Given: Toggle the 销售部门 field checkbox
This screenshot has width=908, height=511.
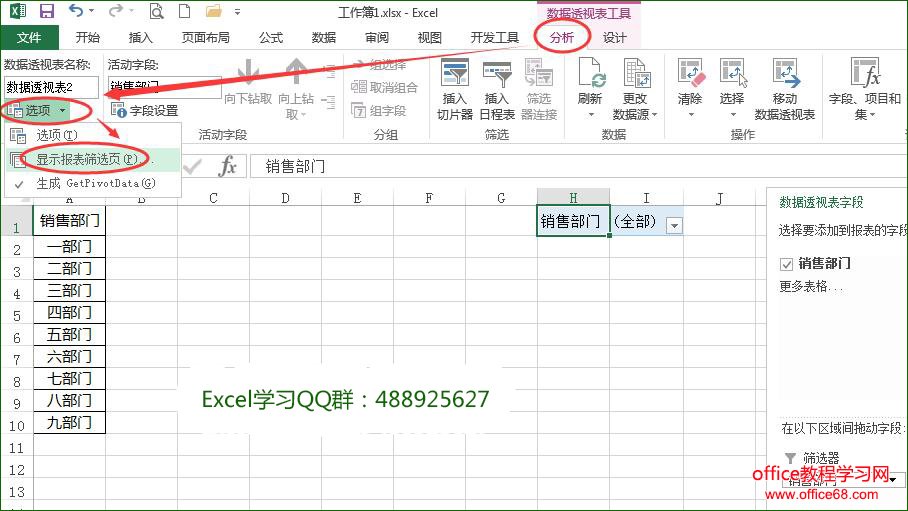Looking at the screenshot, I should tap(786, 264).
